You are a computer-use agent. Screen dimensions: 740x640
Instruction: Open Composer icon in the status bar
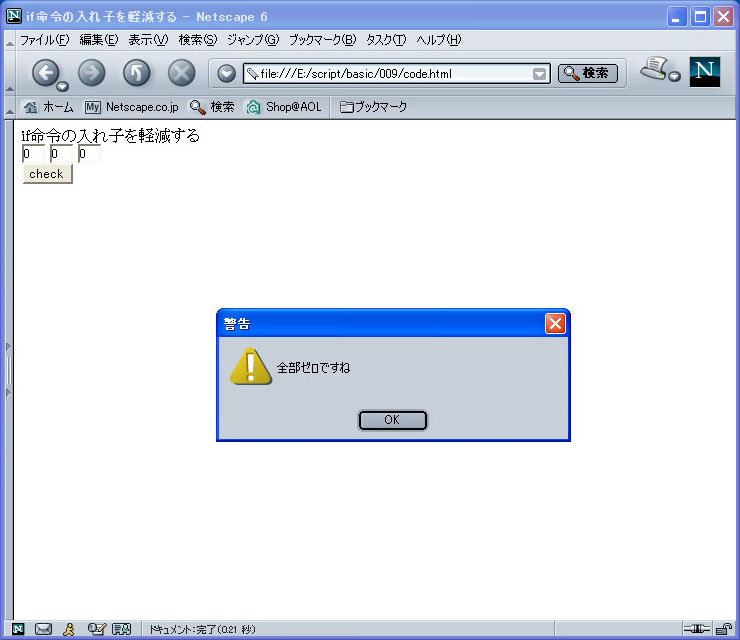pos(97,629)
